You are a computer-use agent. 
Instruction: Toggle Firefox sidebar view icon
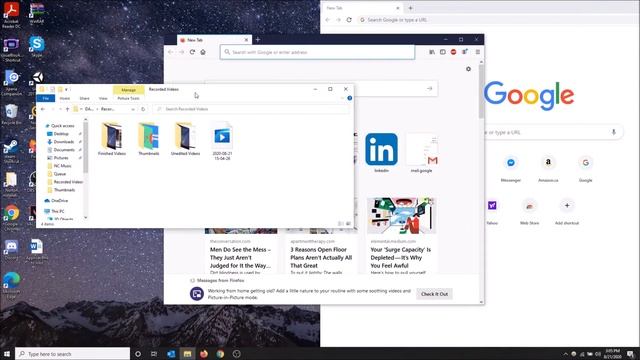tap(442, 52)
